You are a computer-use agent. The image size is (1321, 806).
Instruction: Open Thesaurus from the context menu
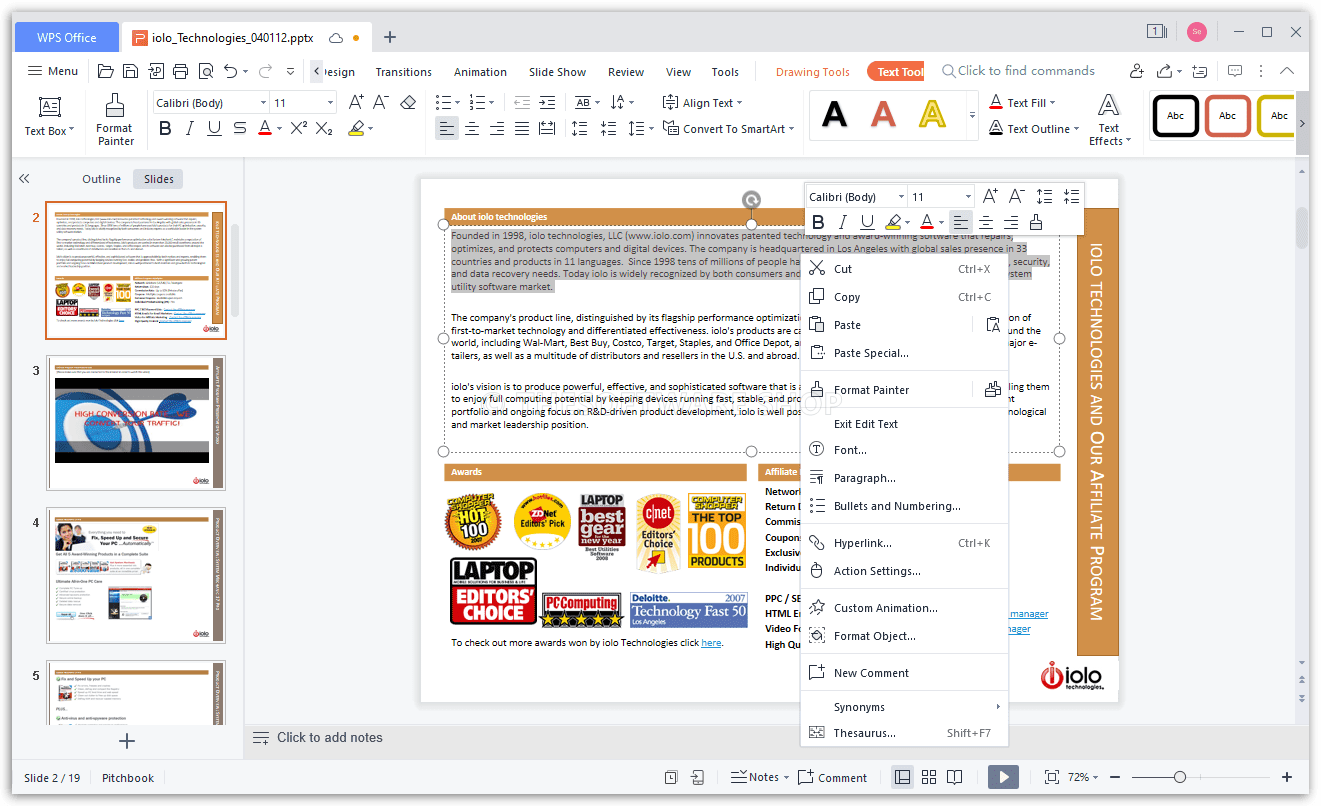click(x=904, y=733)
